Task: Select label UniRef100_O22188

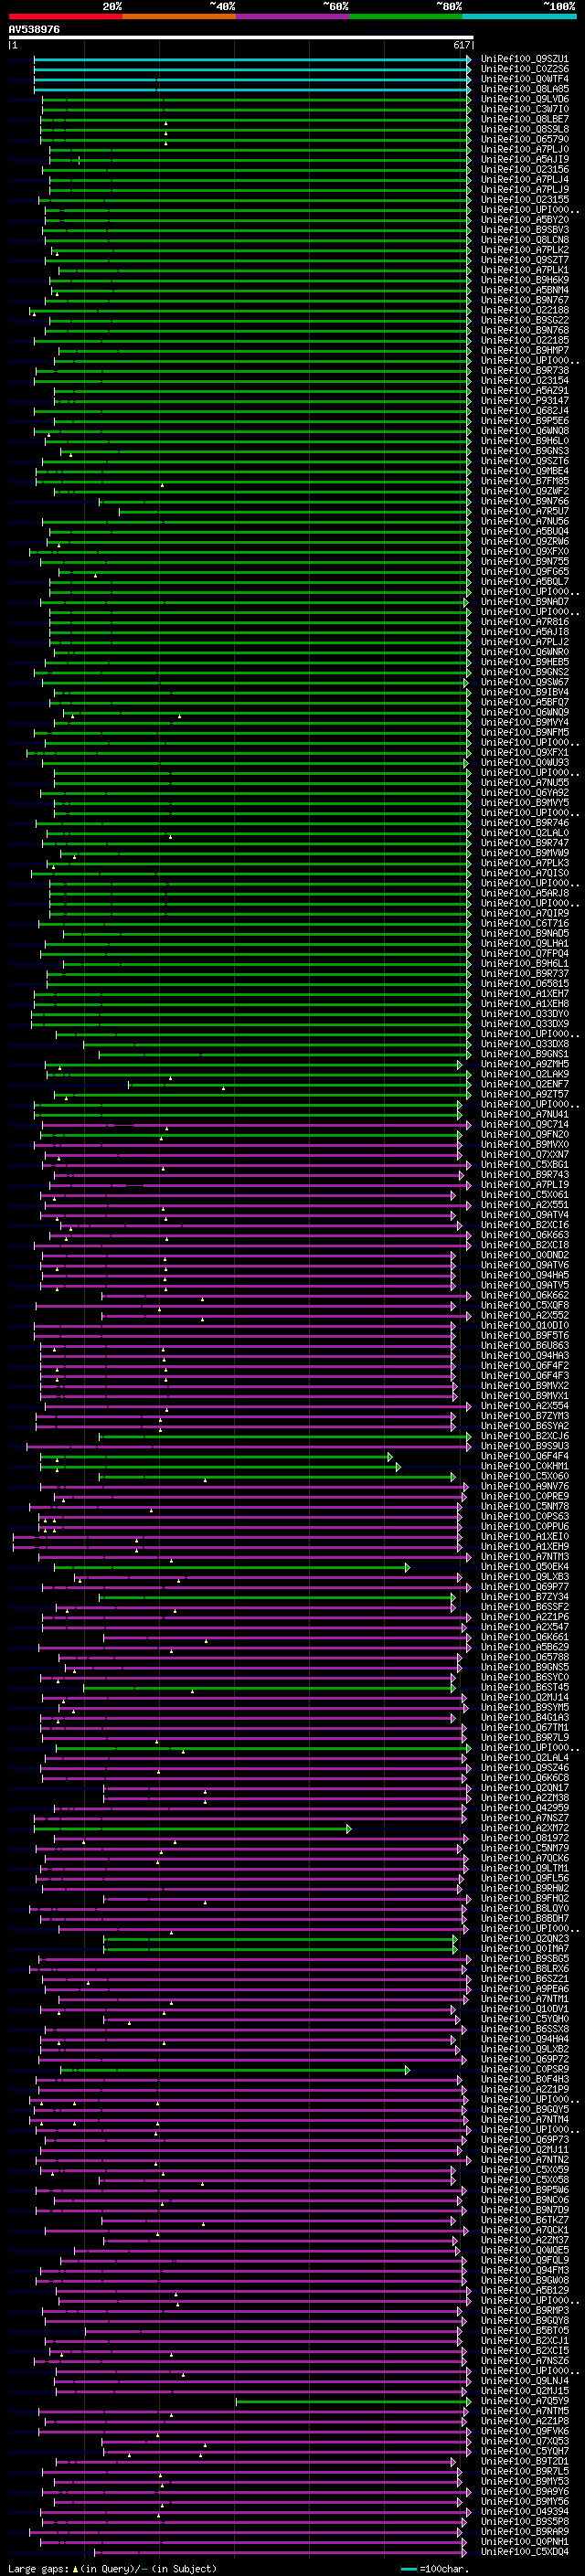Action: 524,310
